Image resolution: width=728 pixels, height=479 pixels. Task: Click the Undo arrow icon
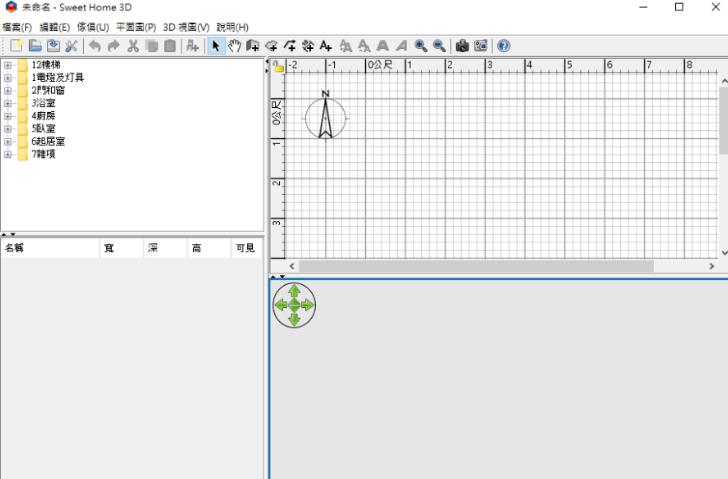[95, 45]
